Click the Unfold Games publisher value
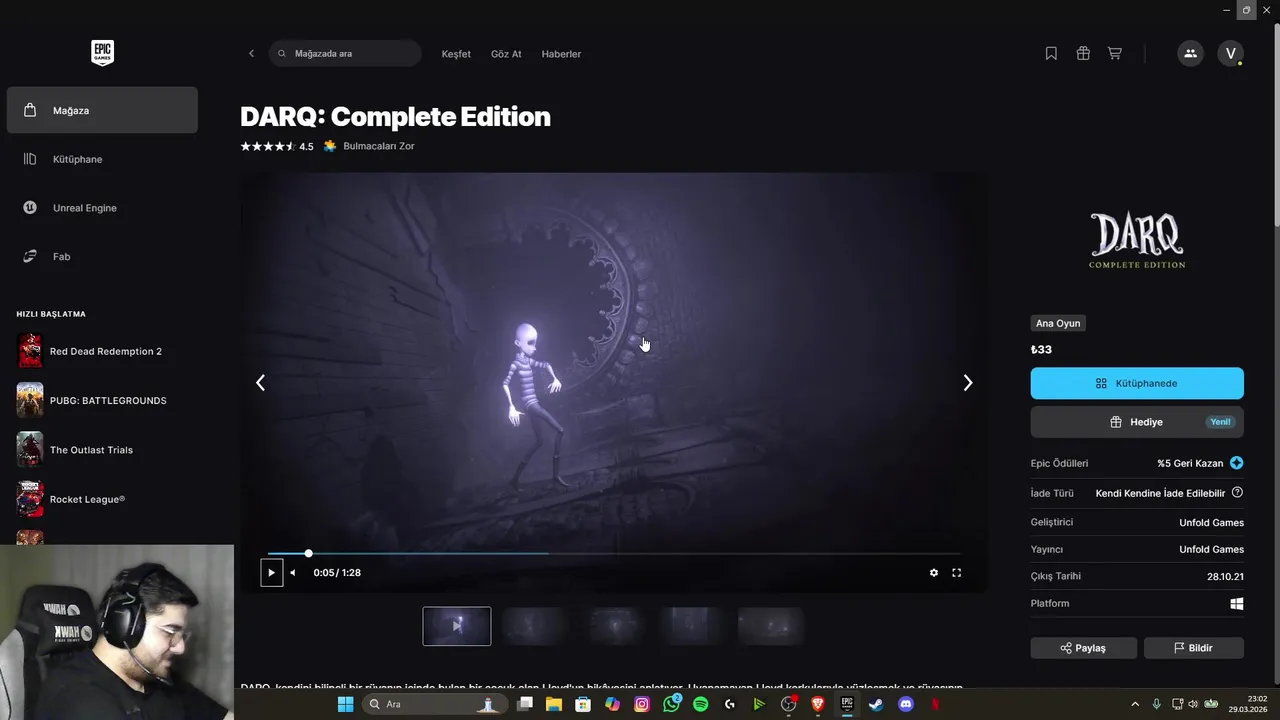Viewport: 1280px width, 720px height. click(1211, 549)
